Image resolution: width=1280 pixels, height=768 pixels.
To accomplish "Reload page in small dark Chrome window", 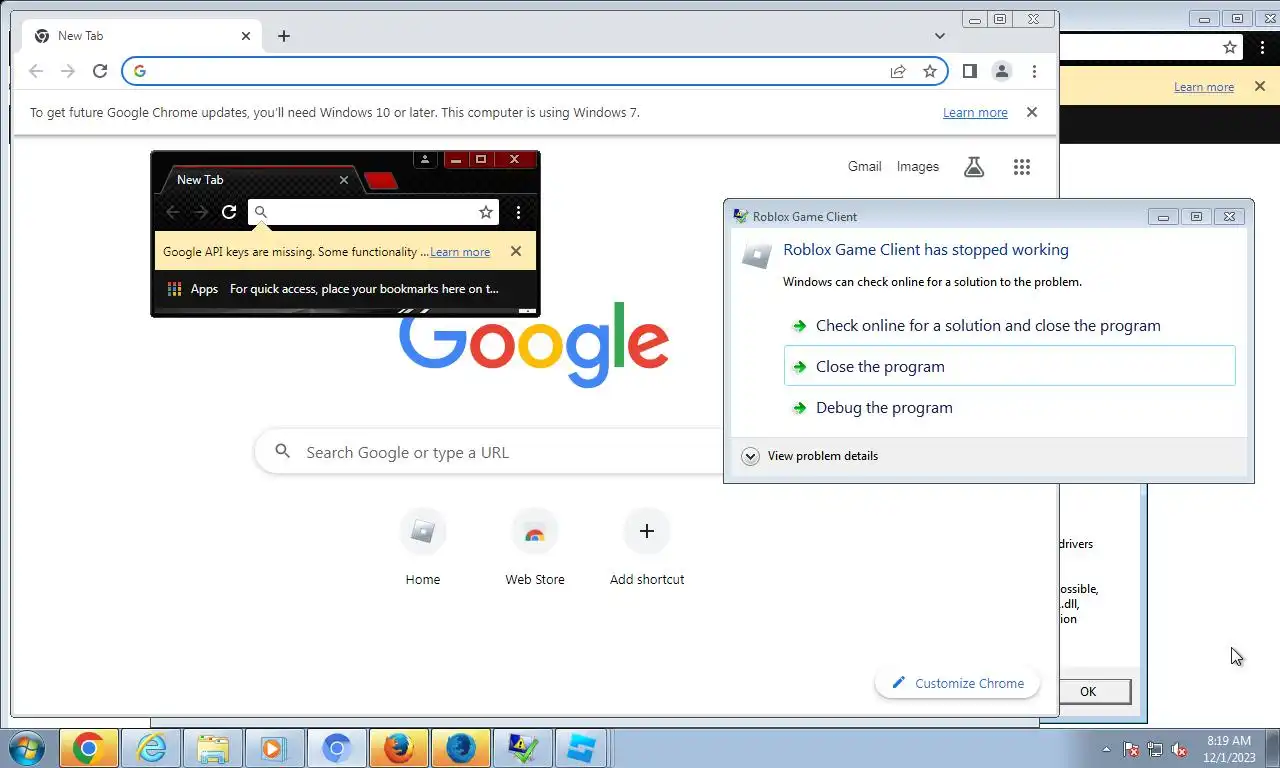I will pyautogui.click(x=229, y=212).
